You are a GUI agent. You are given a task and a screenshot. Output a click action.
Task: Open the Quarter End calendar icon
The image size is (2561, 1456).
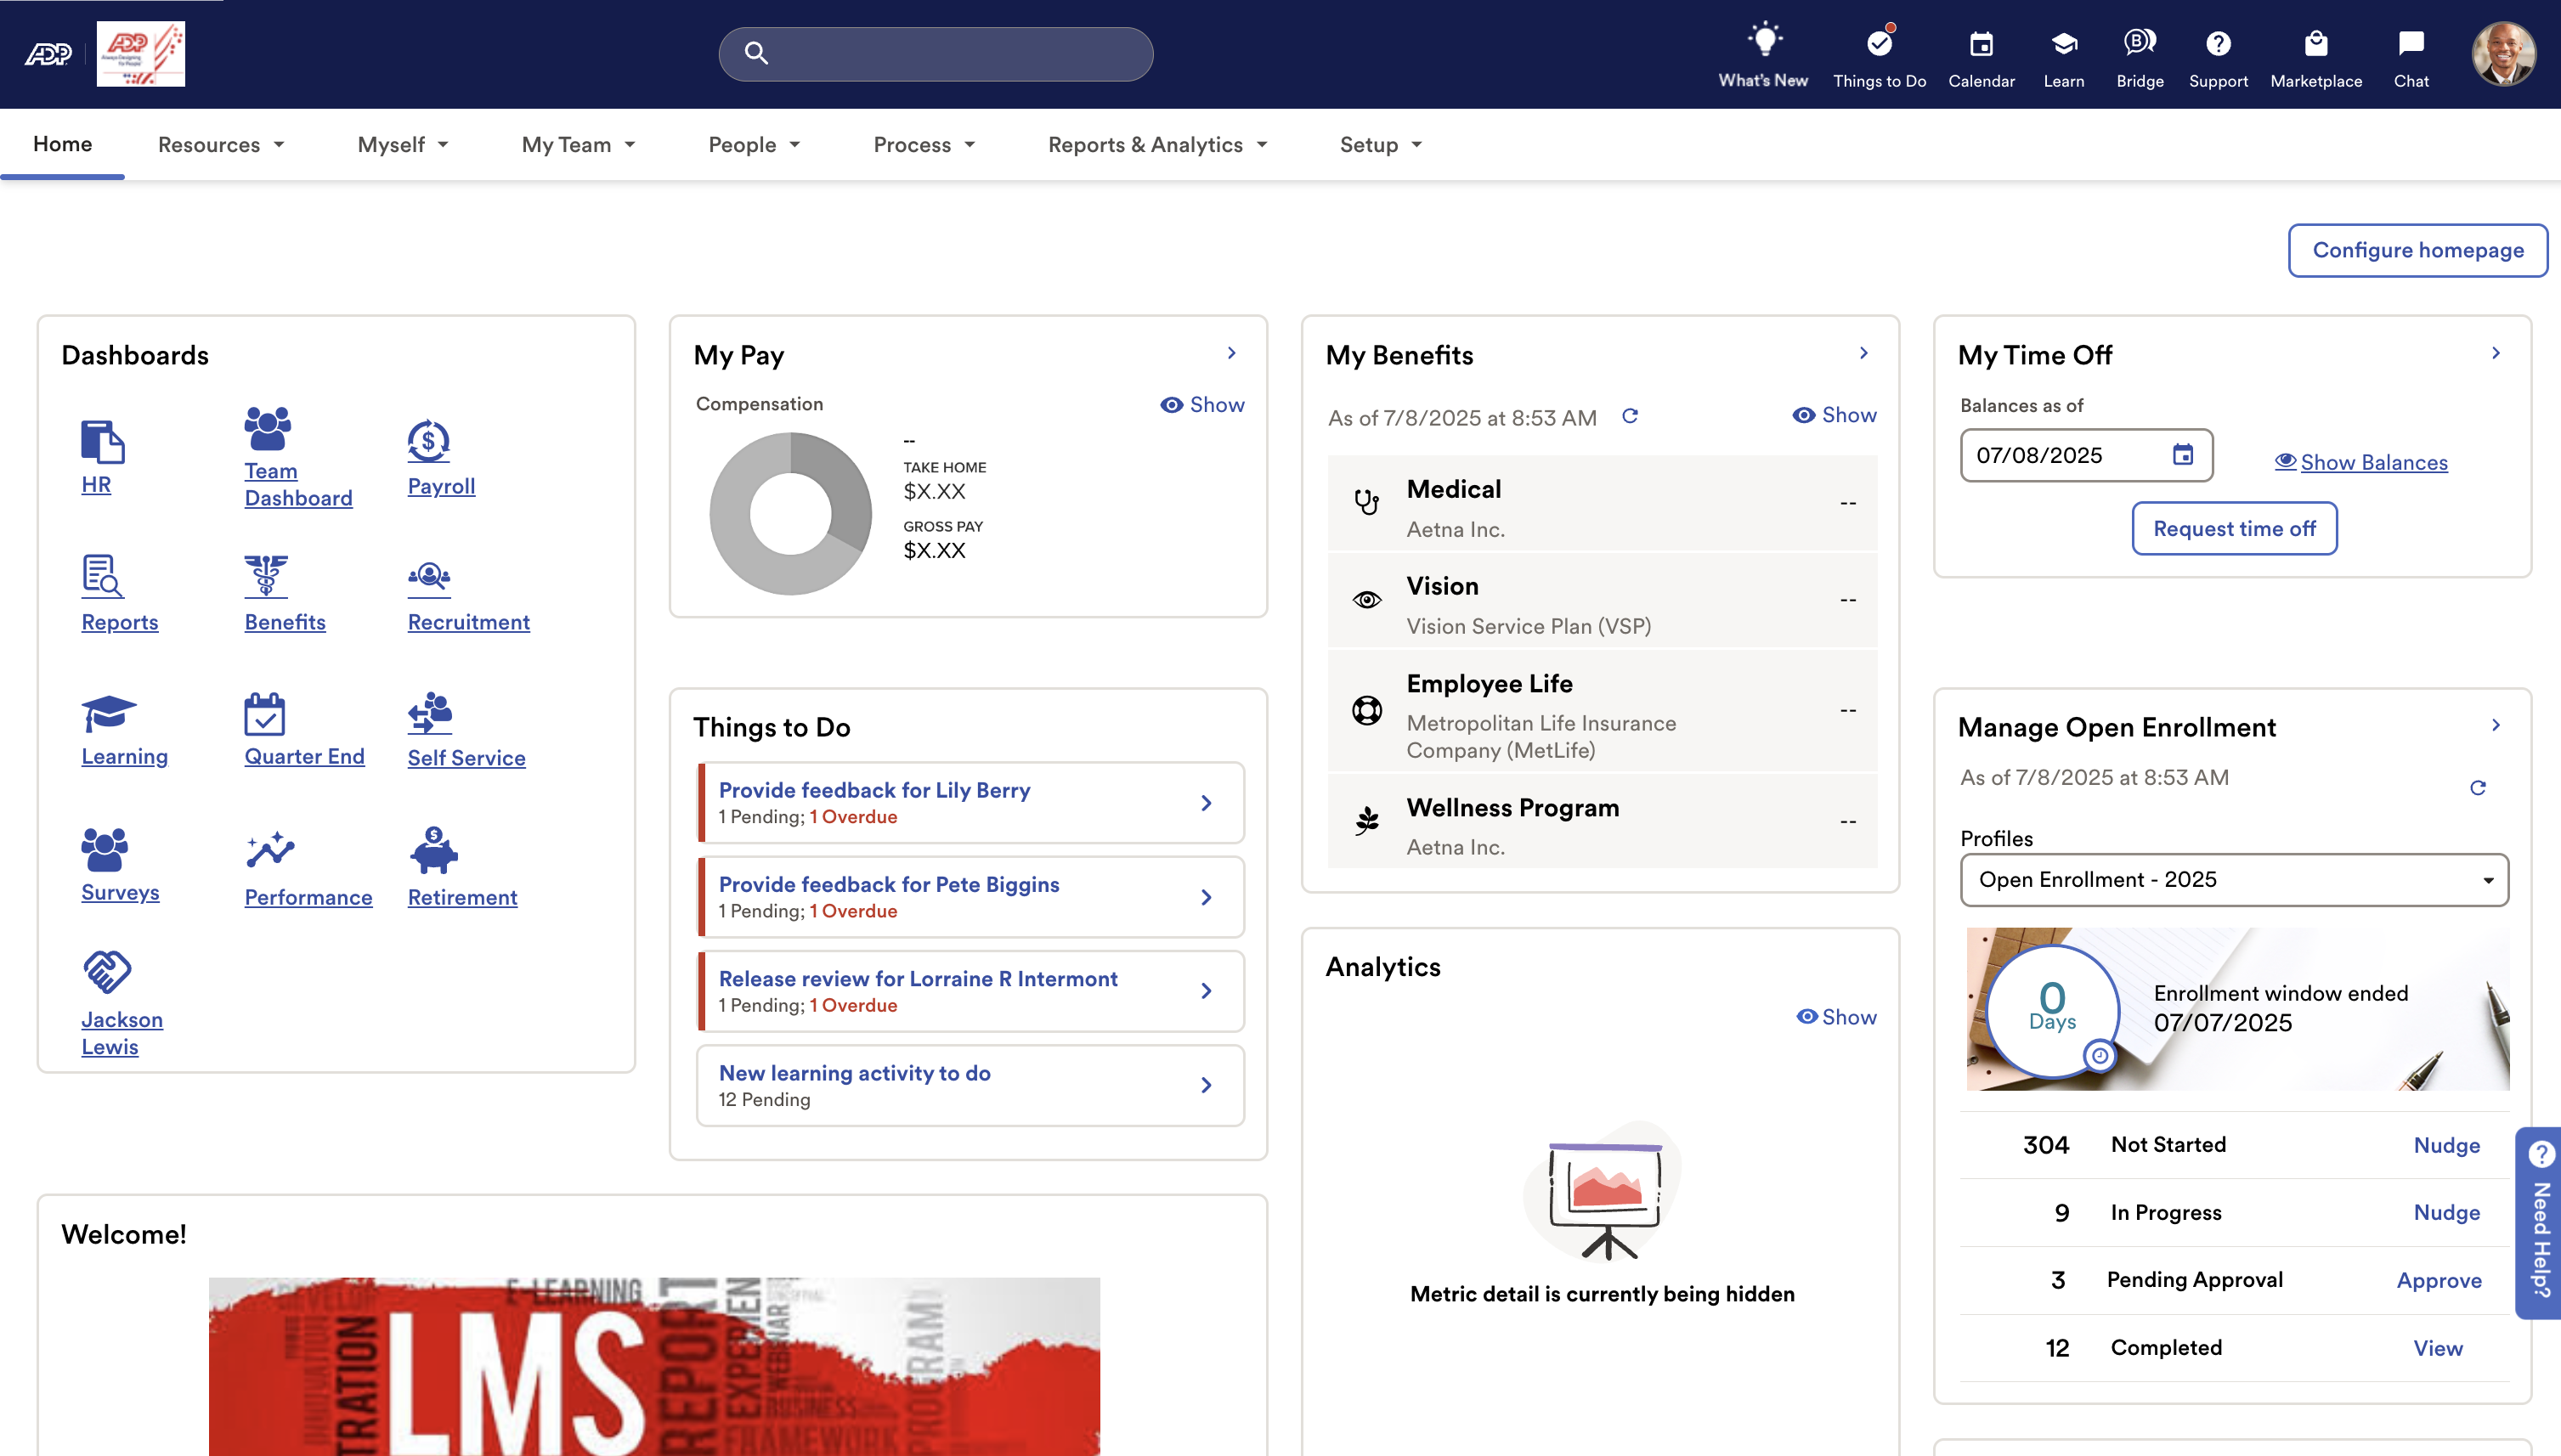[265, 714]
